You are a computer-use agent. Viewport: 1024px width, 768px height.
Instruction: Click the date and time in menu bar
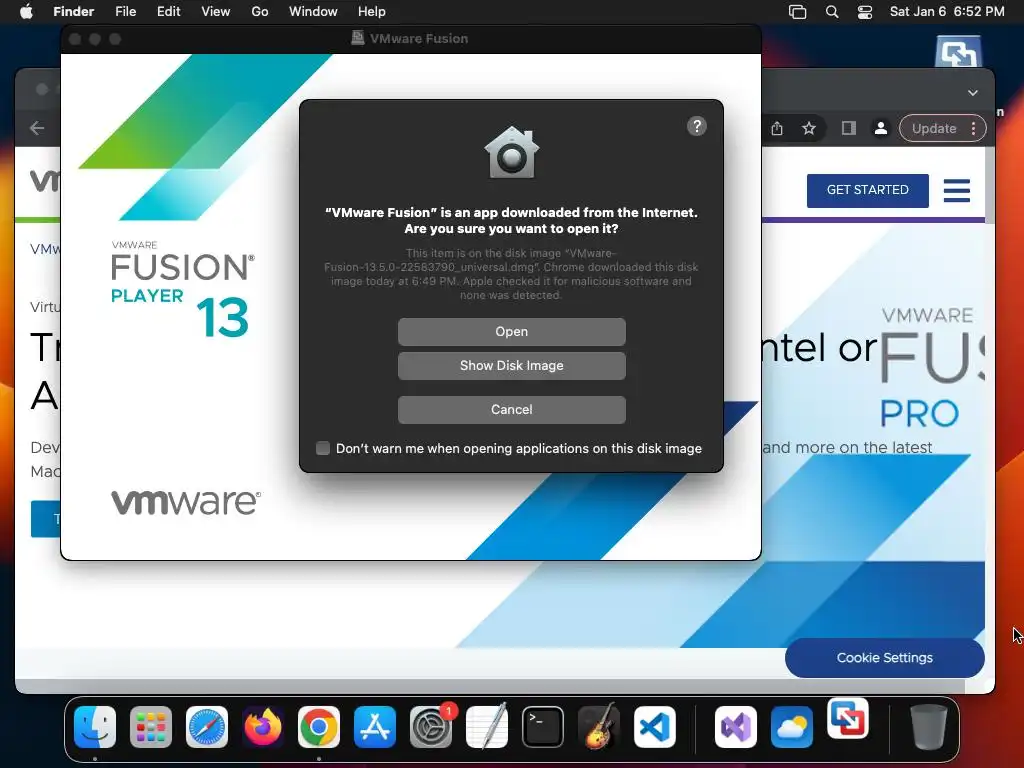click(947, 12)
